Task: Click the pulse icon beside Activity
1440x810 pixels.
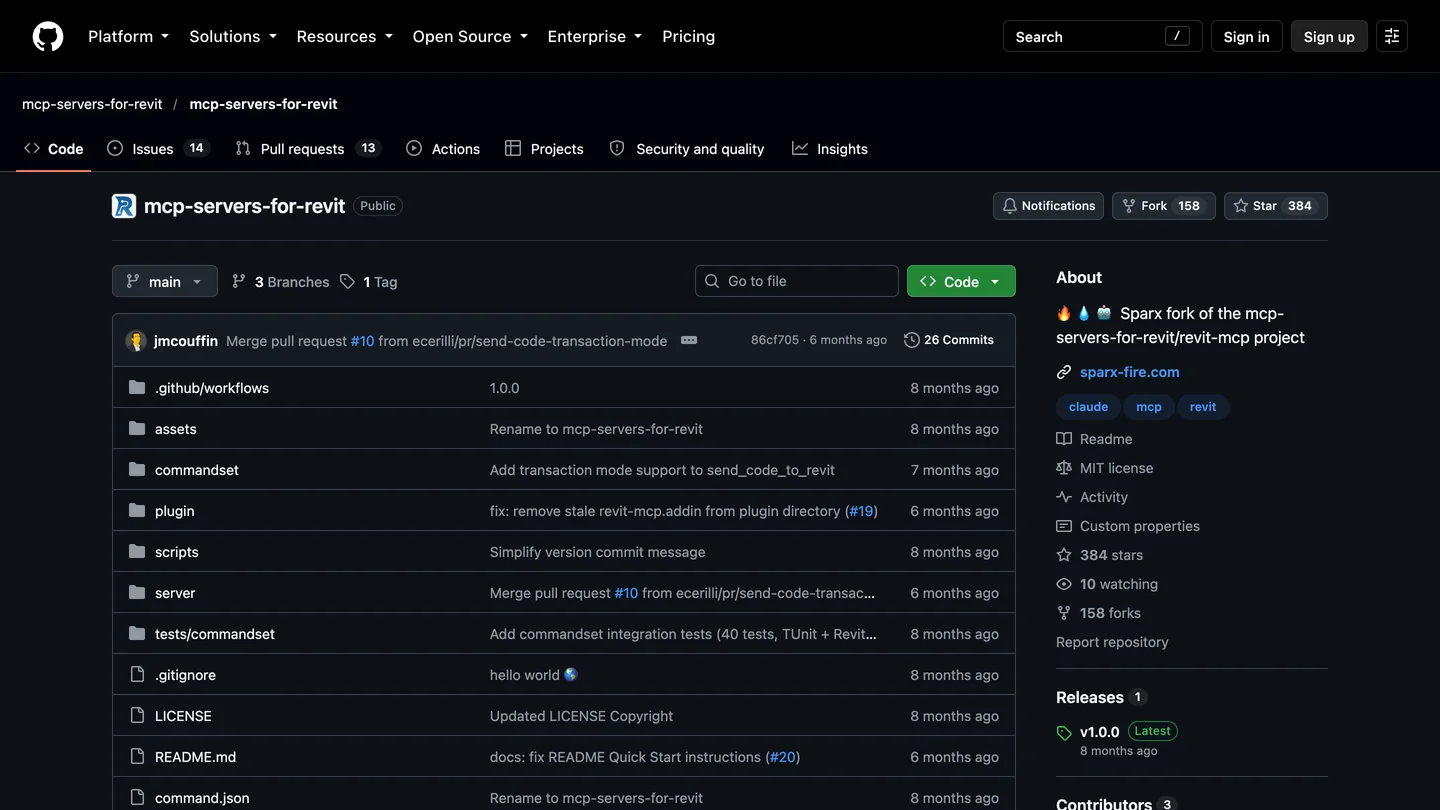Action: pos(1064,497)
